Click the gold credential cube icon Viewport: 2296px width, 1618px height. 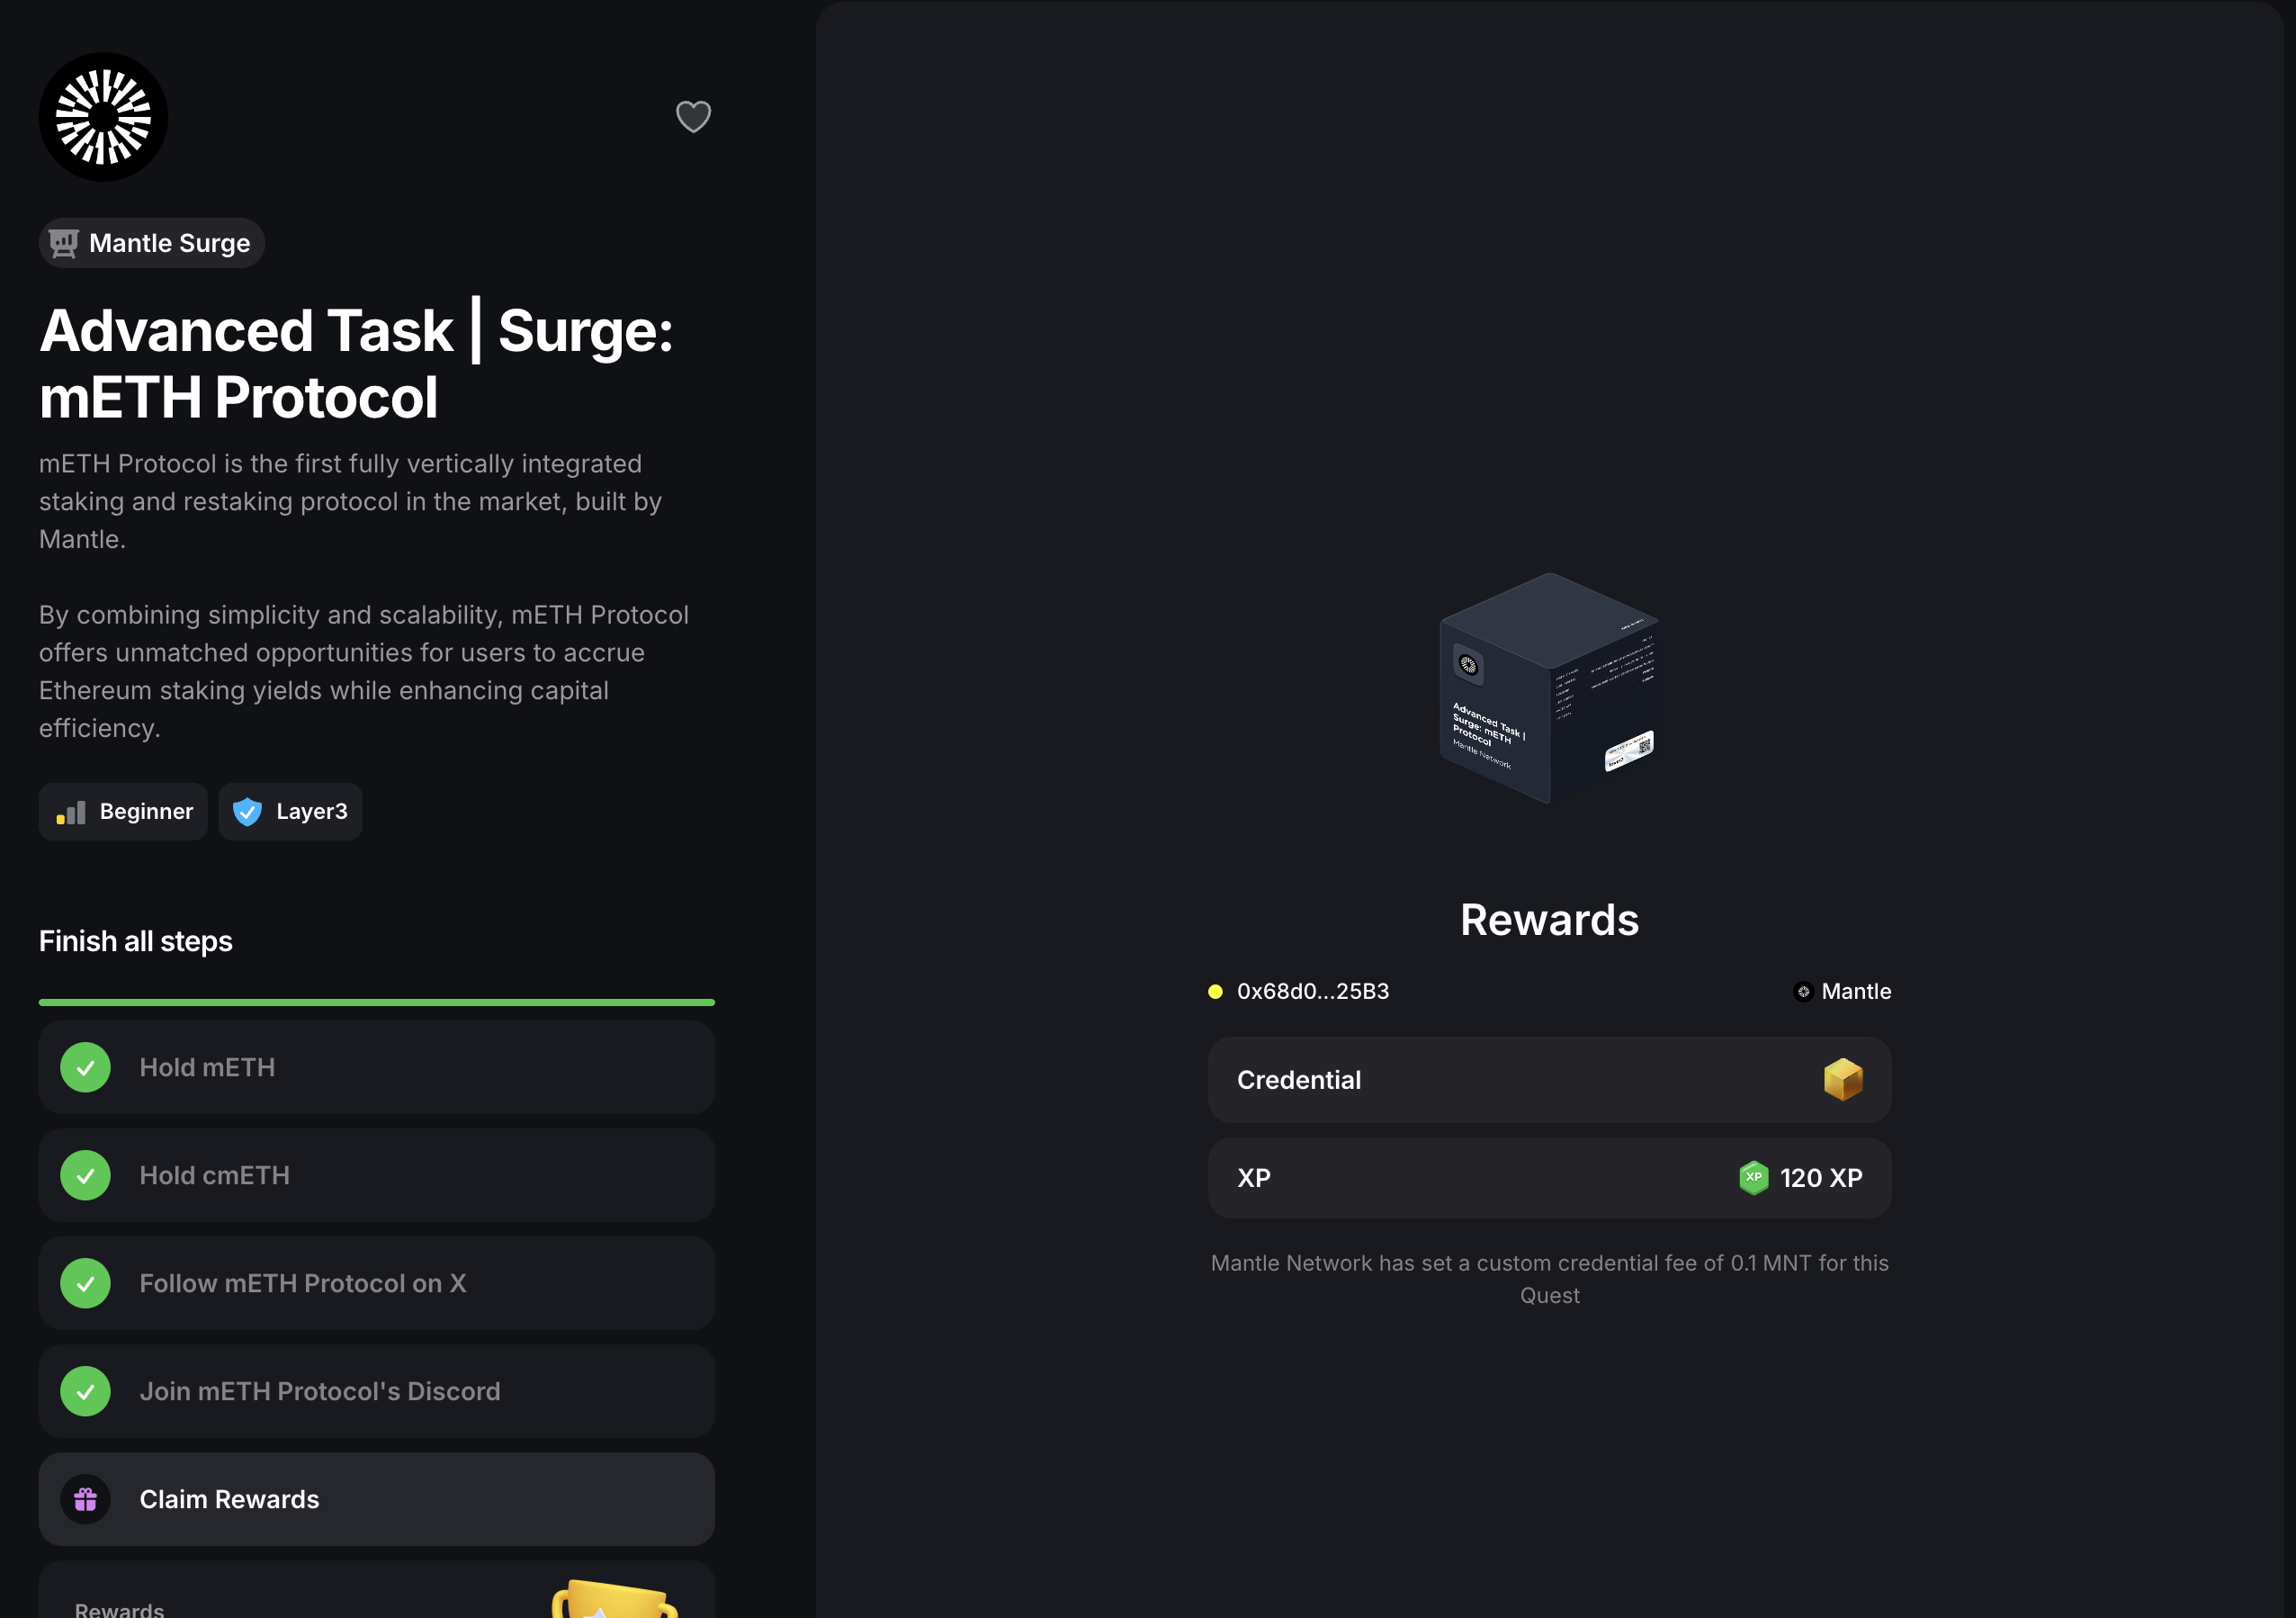(x=1842, y=1080)
